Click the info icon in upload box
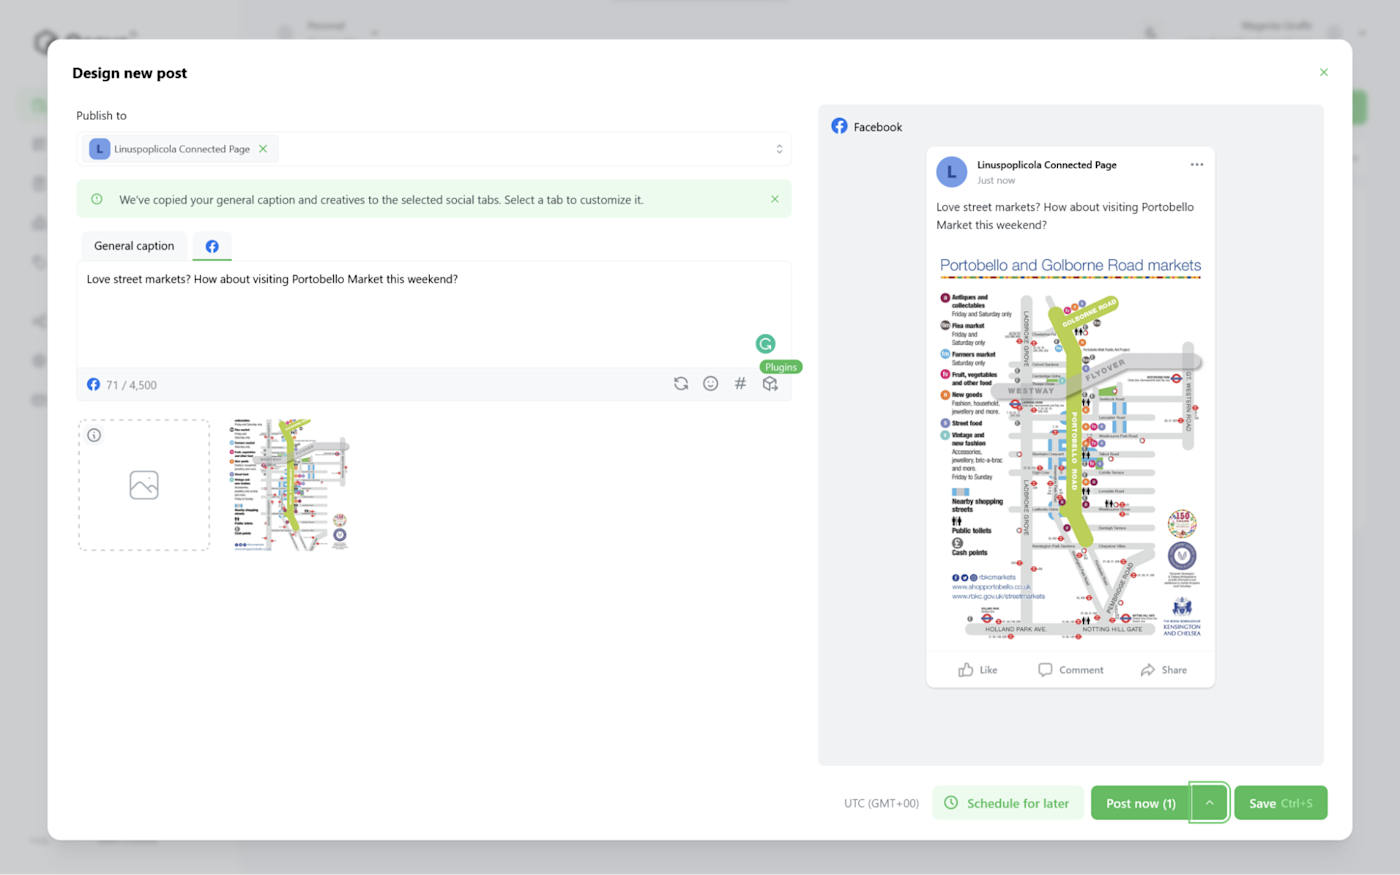Image resolution: width=1400 pixels, height=875 pixels. point(94,435)
